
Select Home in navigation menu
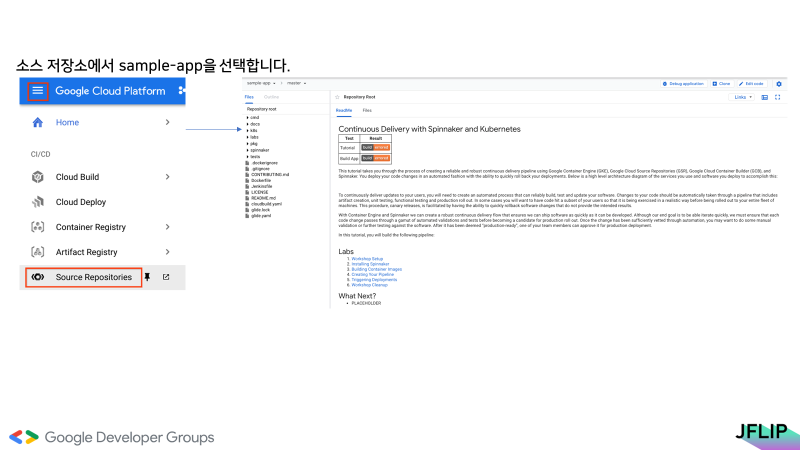67,122
